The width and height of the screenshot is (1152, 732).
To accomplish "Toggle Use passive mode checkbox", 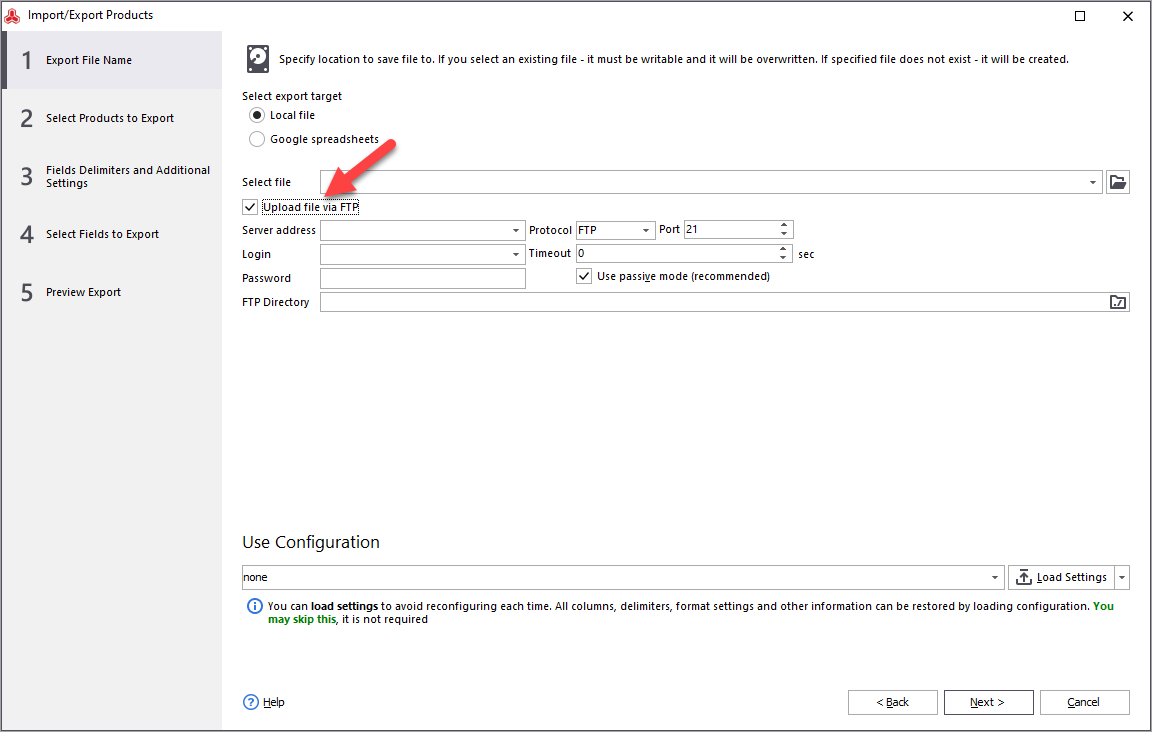I will (x=584, y=276).
